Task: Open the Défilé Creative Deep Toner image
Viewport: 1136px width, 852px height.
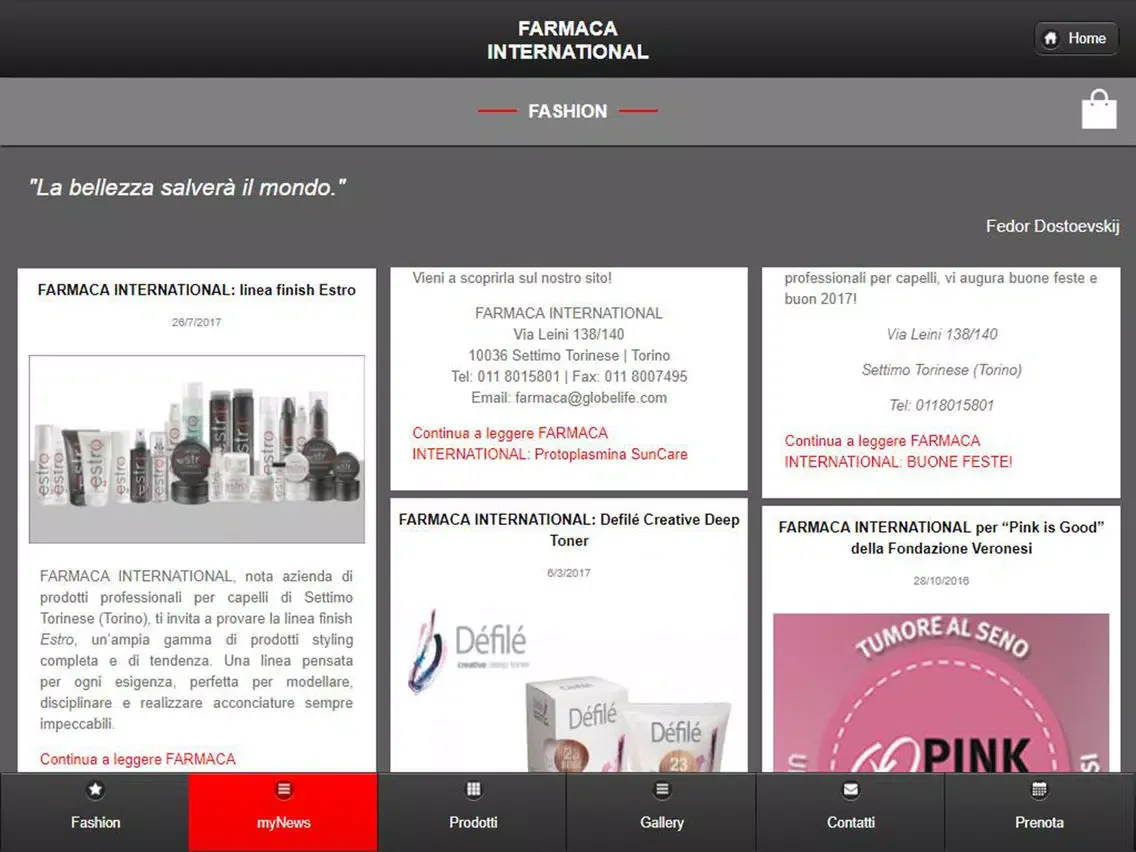Action: 569,688
